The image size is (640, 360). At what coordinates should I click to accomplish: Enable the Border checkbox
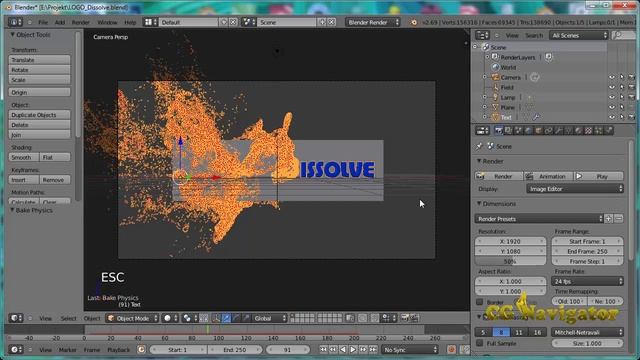[x=480, y=302]
